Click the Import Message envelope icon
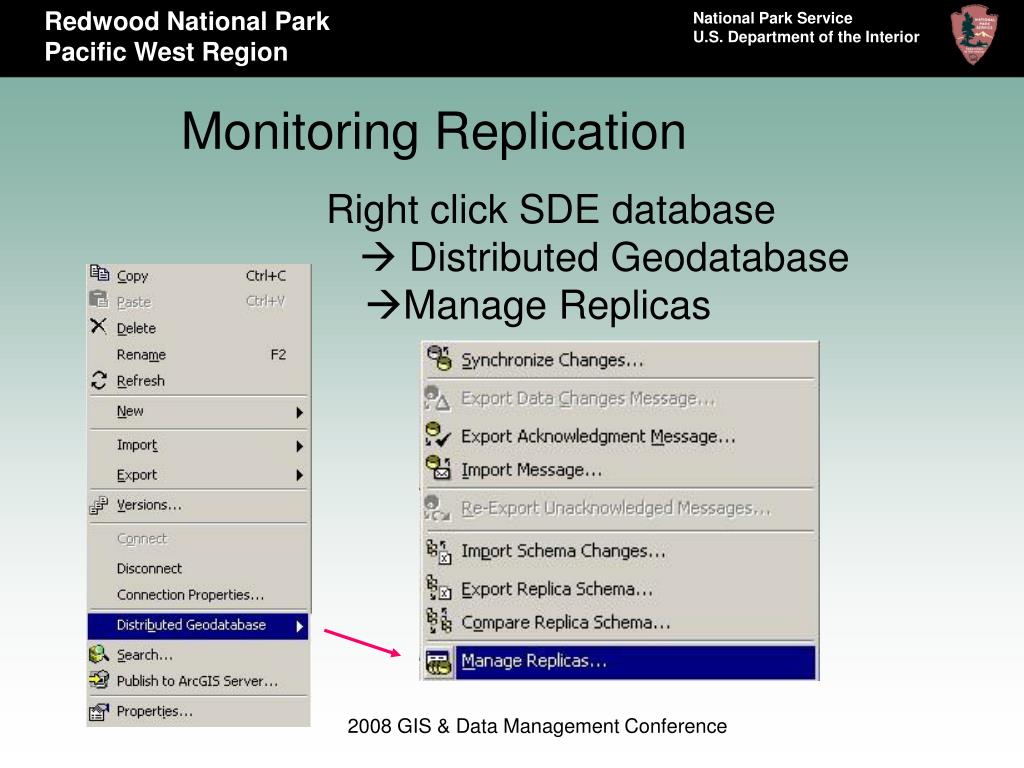Viewport: 1024px width, 768px height. [438, 469]
